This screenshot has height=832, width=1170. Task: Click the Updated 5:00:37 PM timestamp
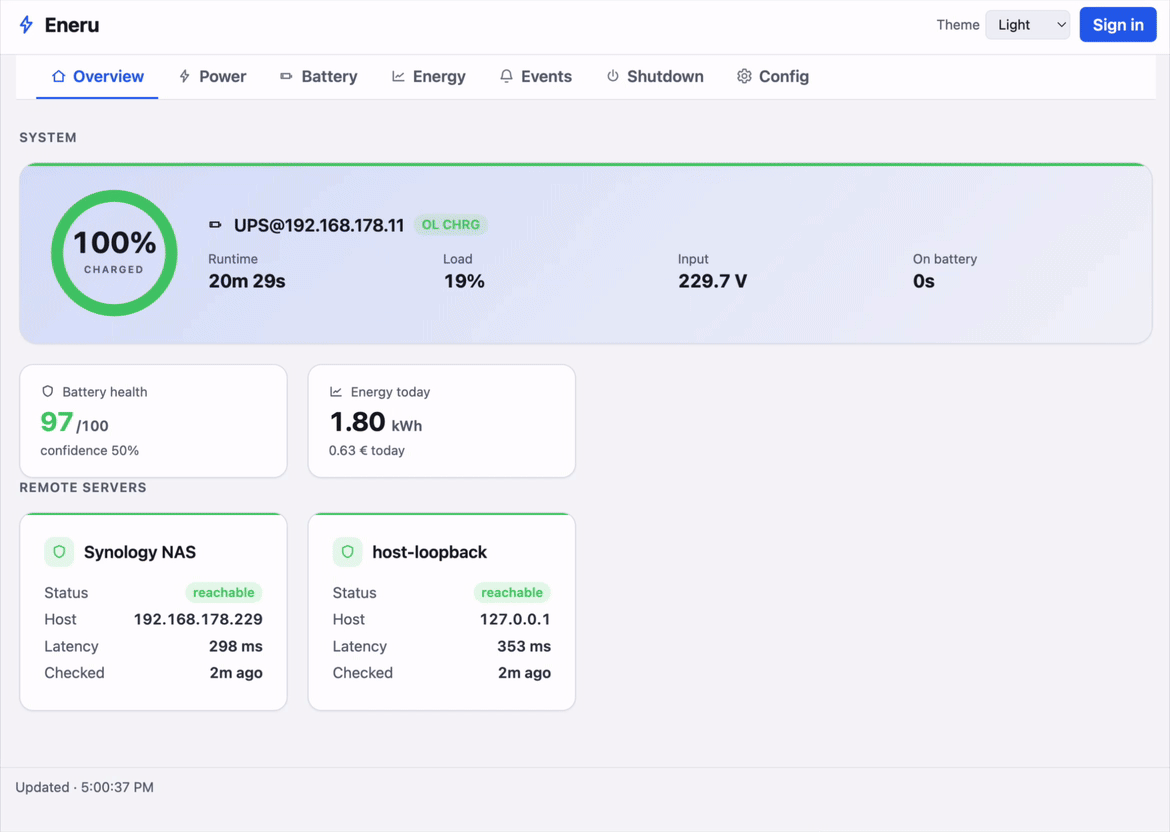84,787
